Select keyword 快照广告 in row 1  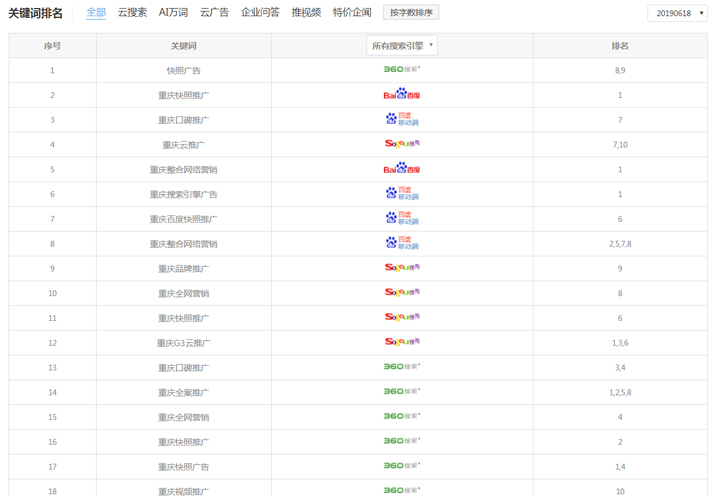point(183,70)
